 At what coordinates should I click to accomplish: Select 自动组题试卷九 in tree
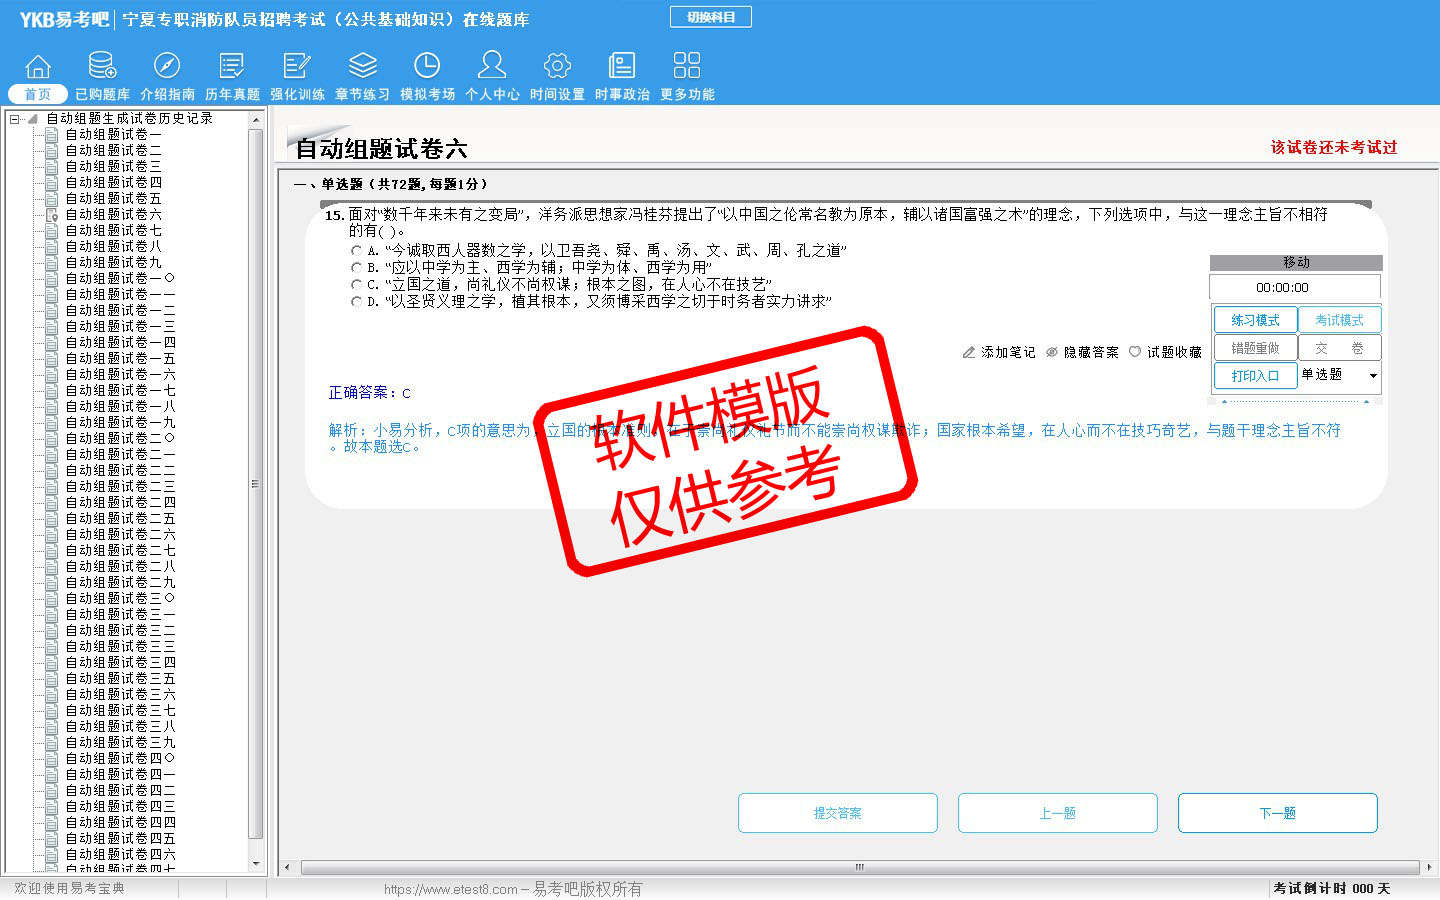[113, 262]
